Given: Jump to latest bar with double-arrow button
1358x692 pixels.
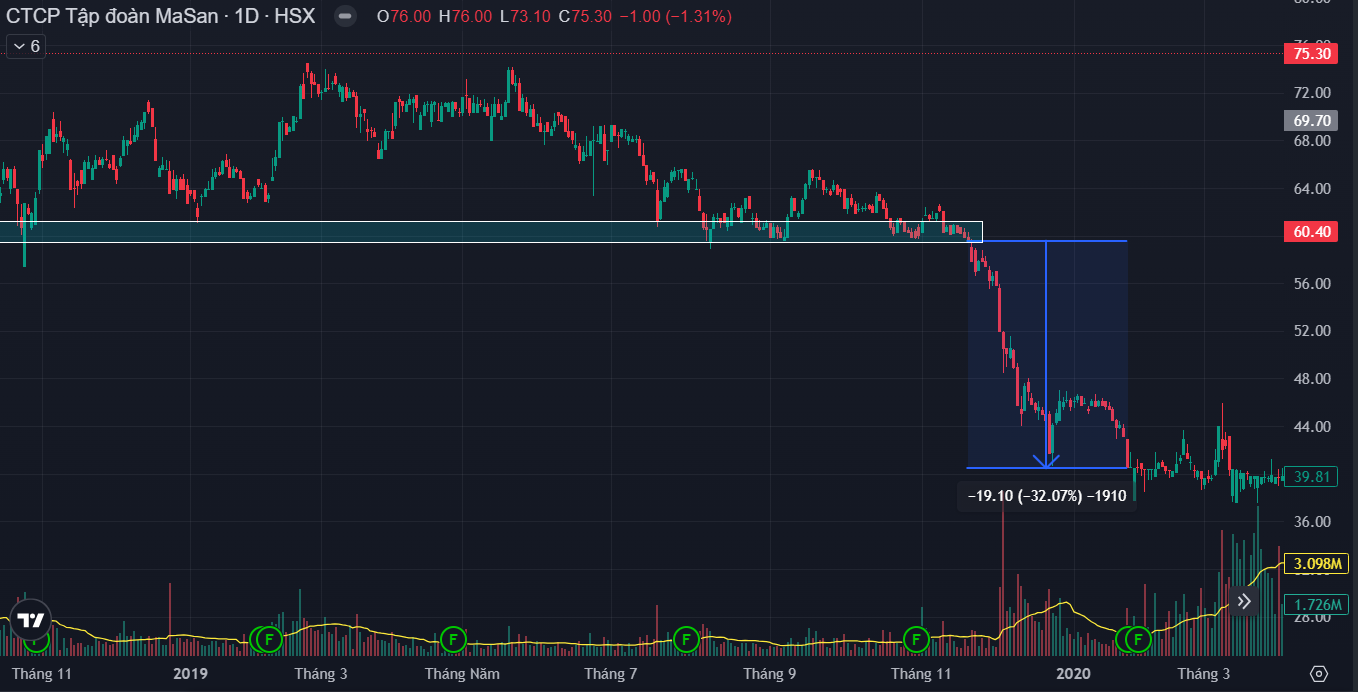Looking at the screenshot, I should [x=1244, y=601].
